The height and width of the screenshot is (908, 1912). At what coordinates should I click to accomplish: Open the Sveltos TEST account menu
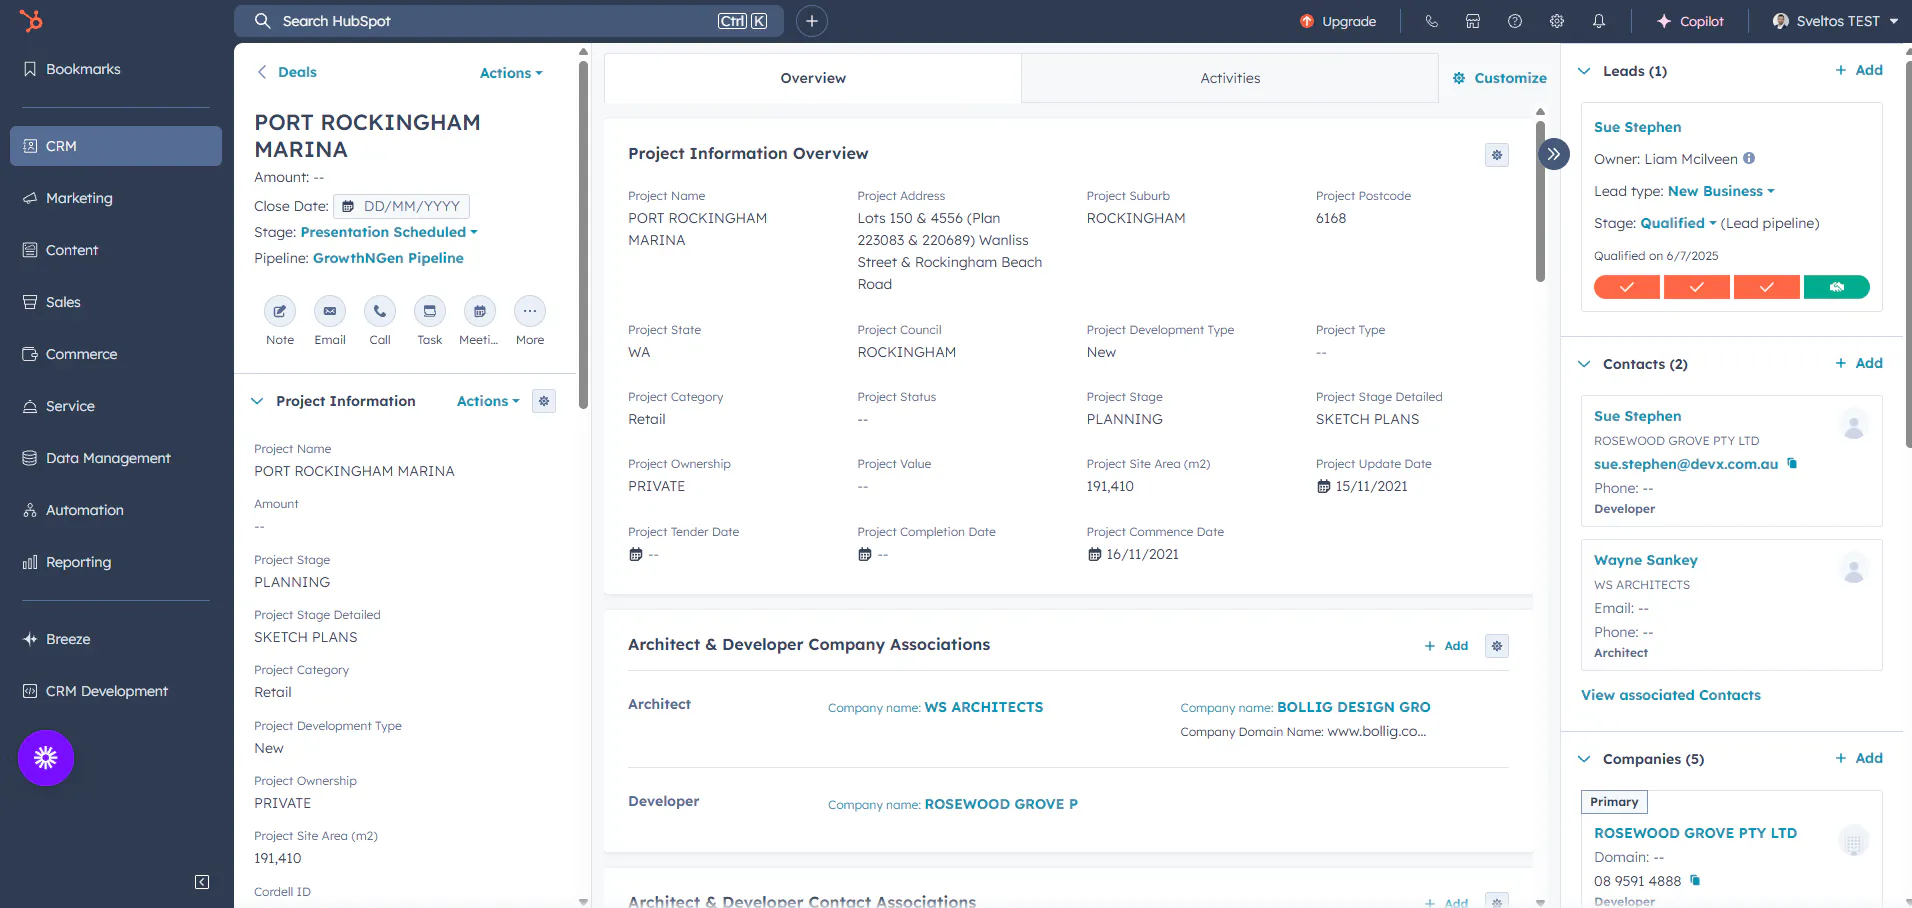pyautogui.click(x=1835, y=21)
